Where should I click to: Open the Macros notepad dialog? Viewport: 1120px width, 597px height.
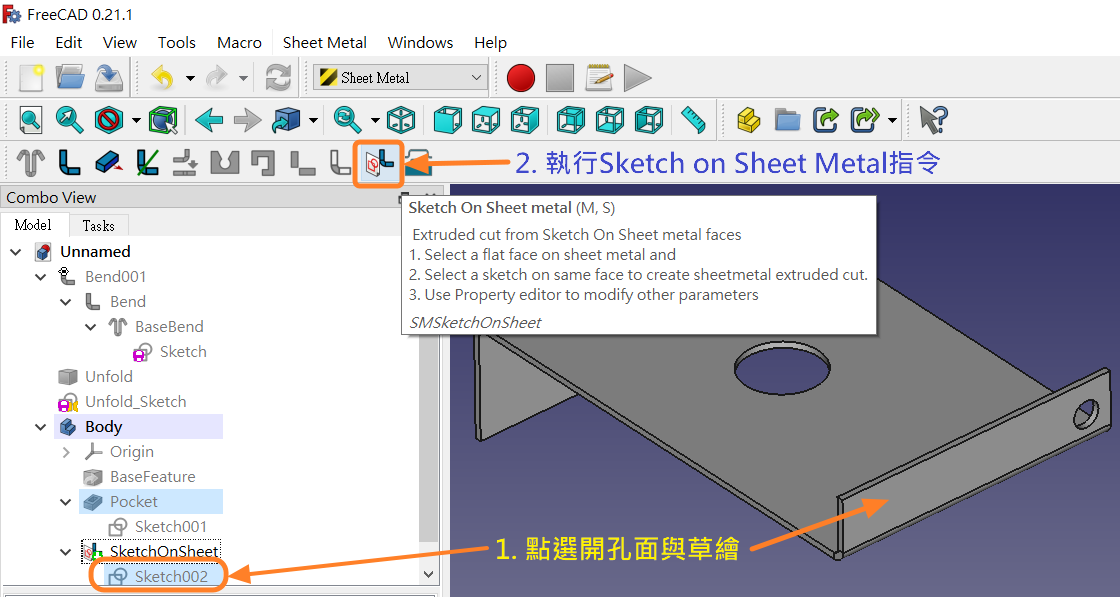pyautogui.click(x=599, y=78)
